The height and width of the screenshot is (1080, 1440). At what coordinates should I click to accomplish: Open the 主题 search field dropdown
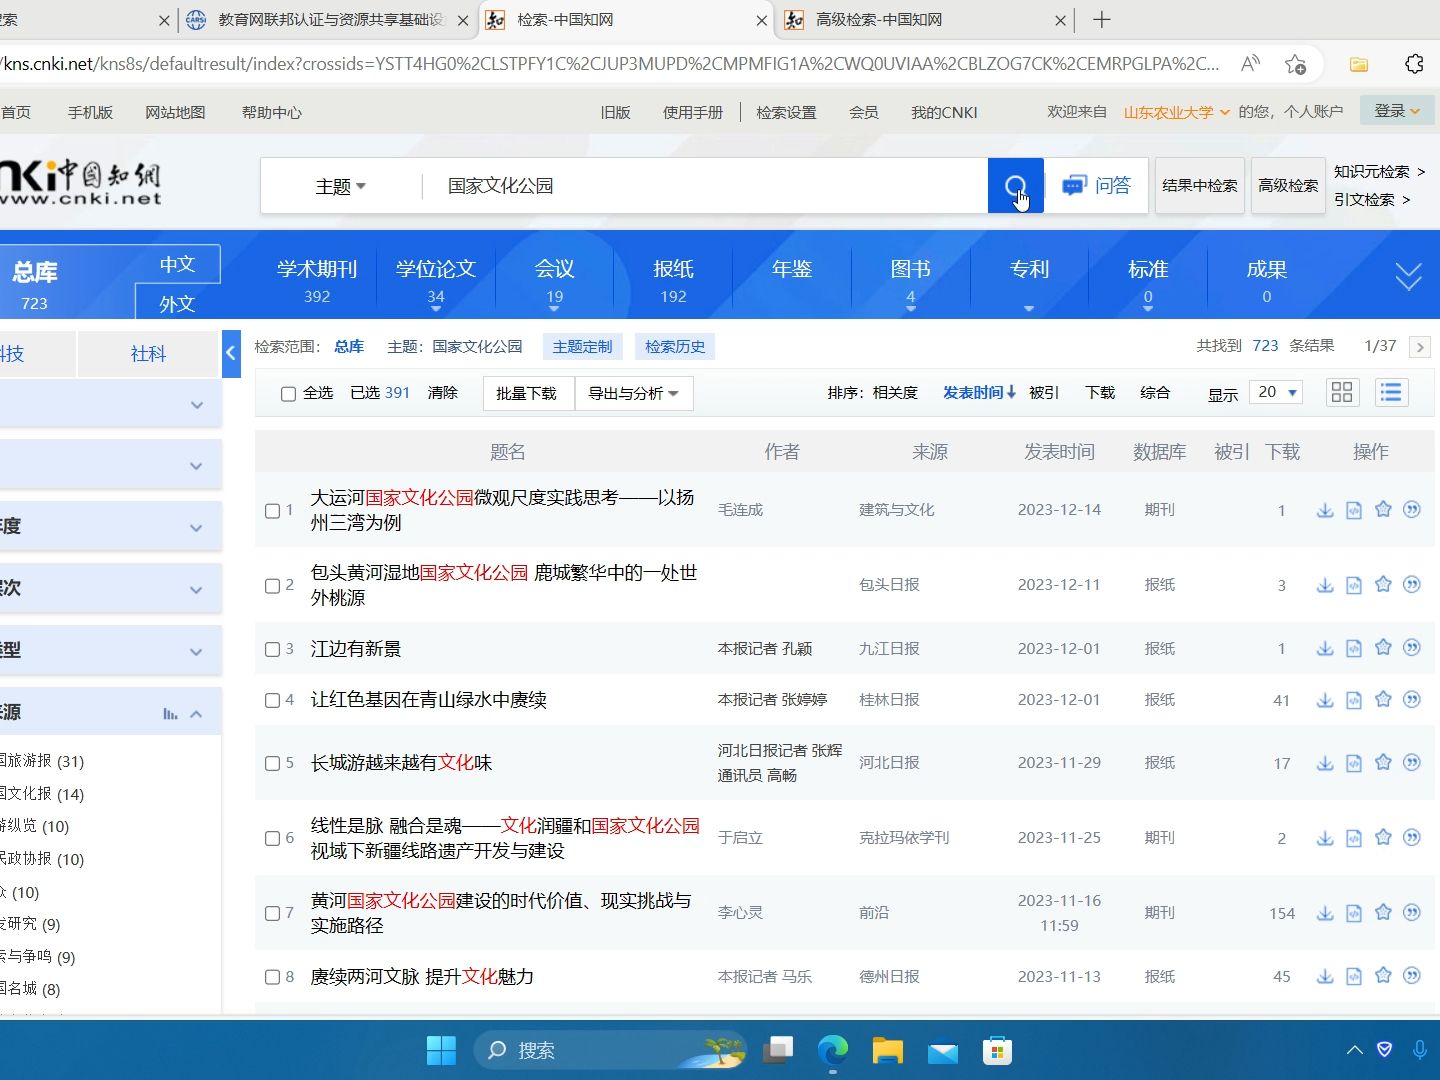341,186
